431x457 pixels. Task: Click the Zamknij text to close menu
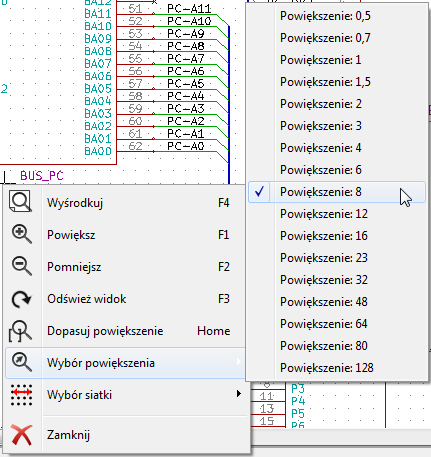pos(68,435)
